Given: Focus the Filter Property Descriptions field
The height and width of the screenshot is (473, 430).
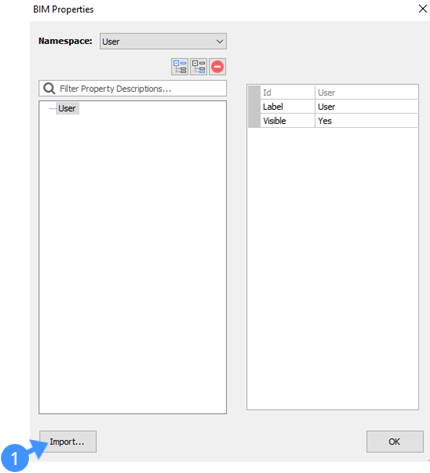Looking at the screenshot, I should pos(133,88).
